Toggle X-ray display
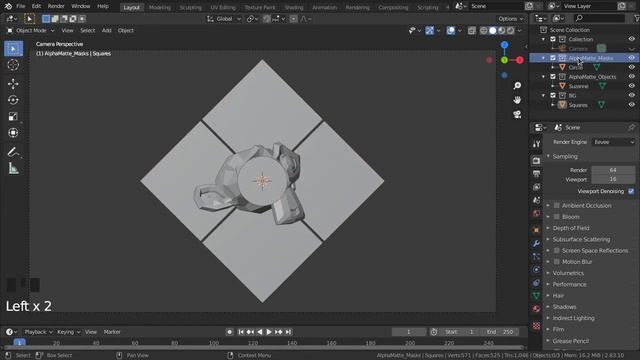The height and width of the screenshot is (360, 640). pyautogui.click(x=471, y=31)
